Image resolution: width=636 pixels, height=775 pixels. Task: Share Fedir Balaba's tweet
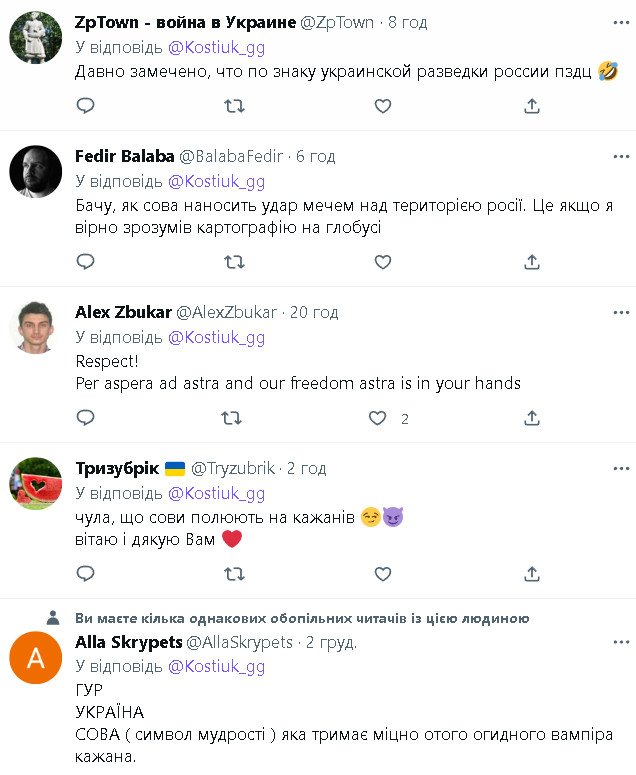coord(532,261)
